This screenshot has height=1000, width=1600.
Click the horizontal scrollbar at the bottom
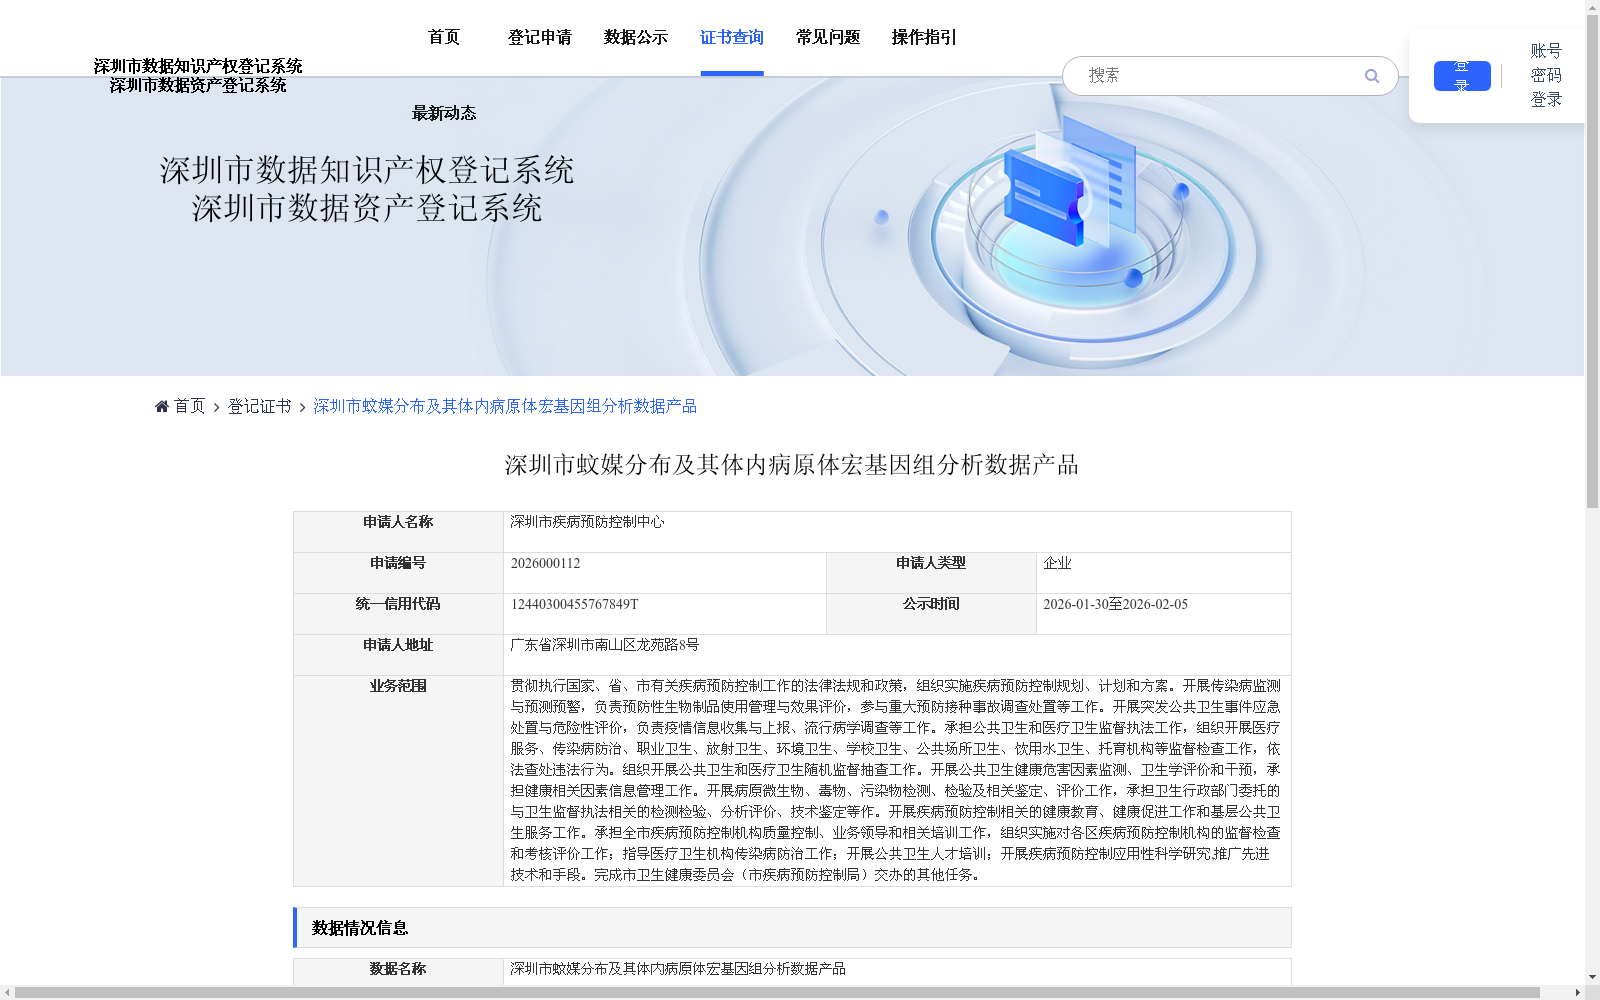pos(777,992)
